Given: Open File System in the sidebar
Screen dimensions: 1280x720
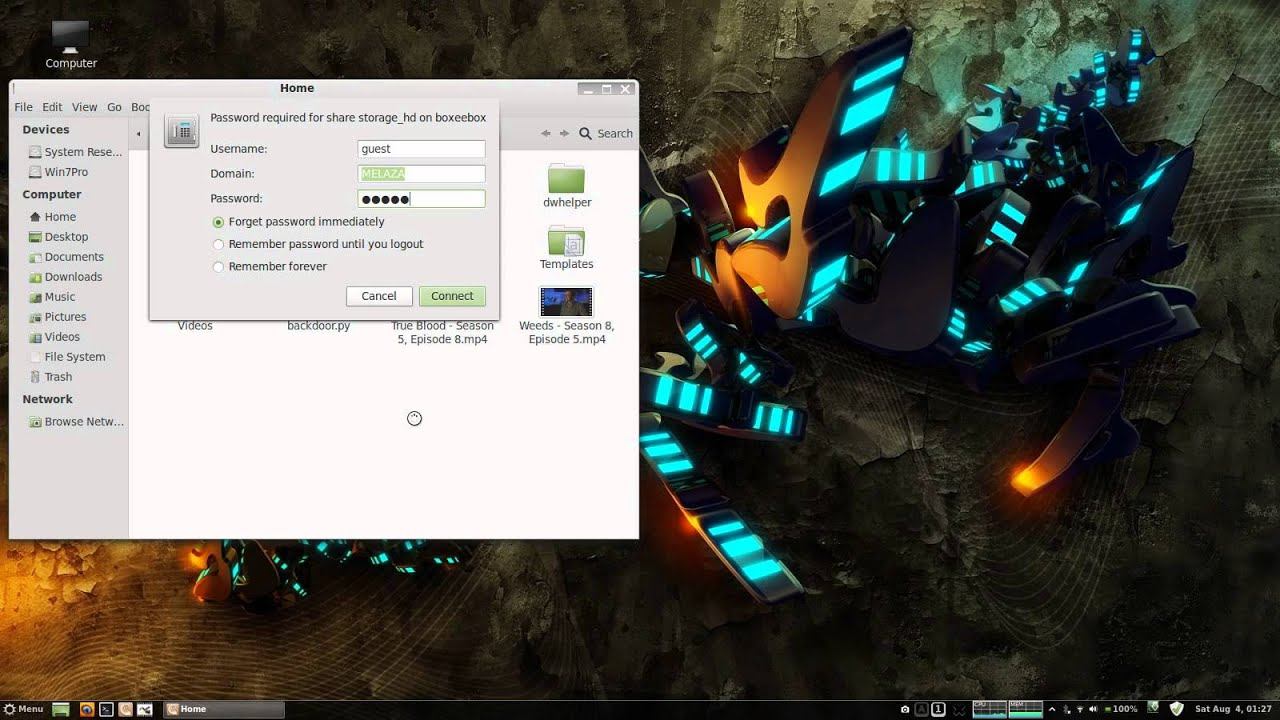Looking at the screenshot, I should [x=67, y=357].
